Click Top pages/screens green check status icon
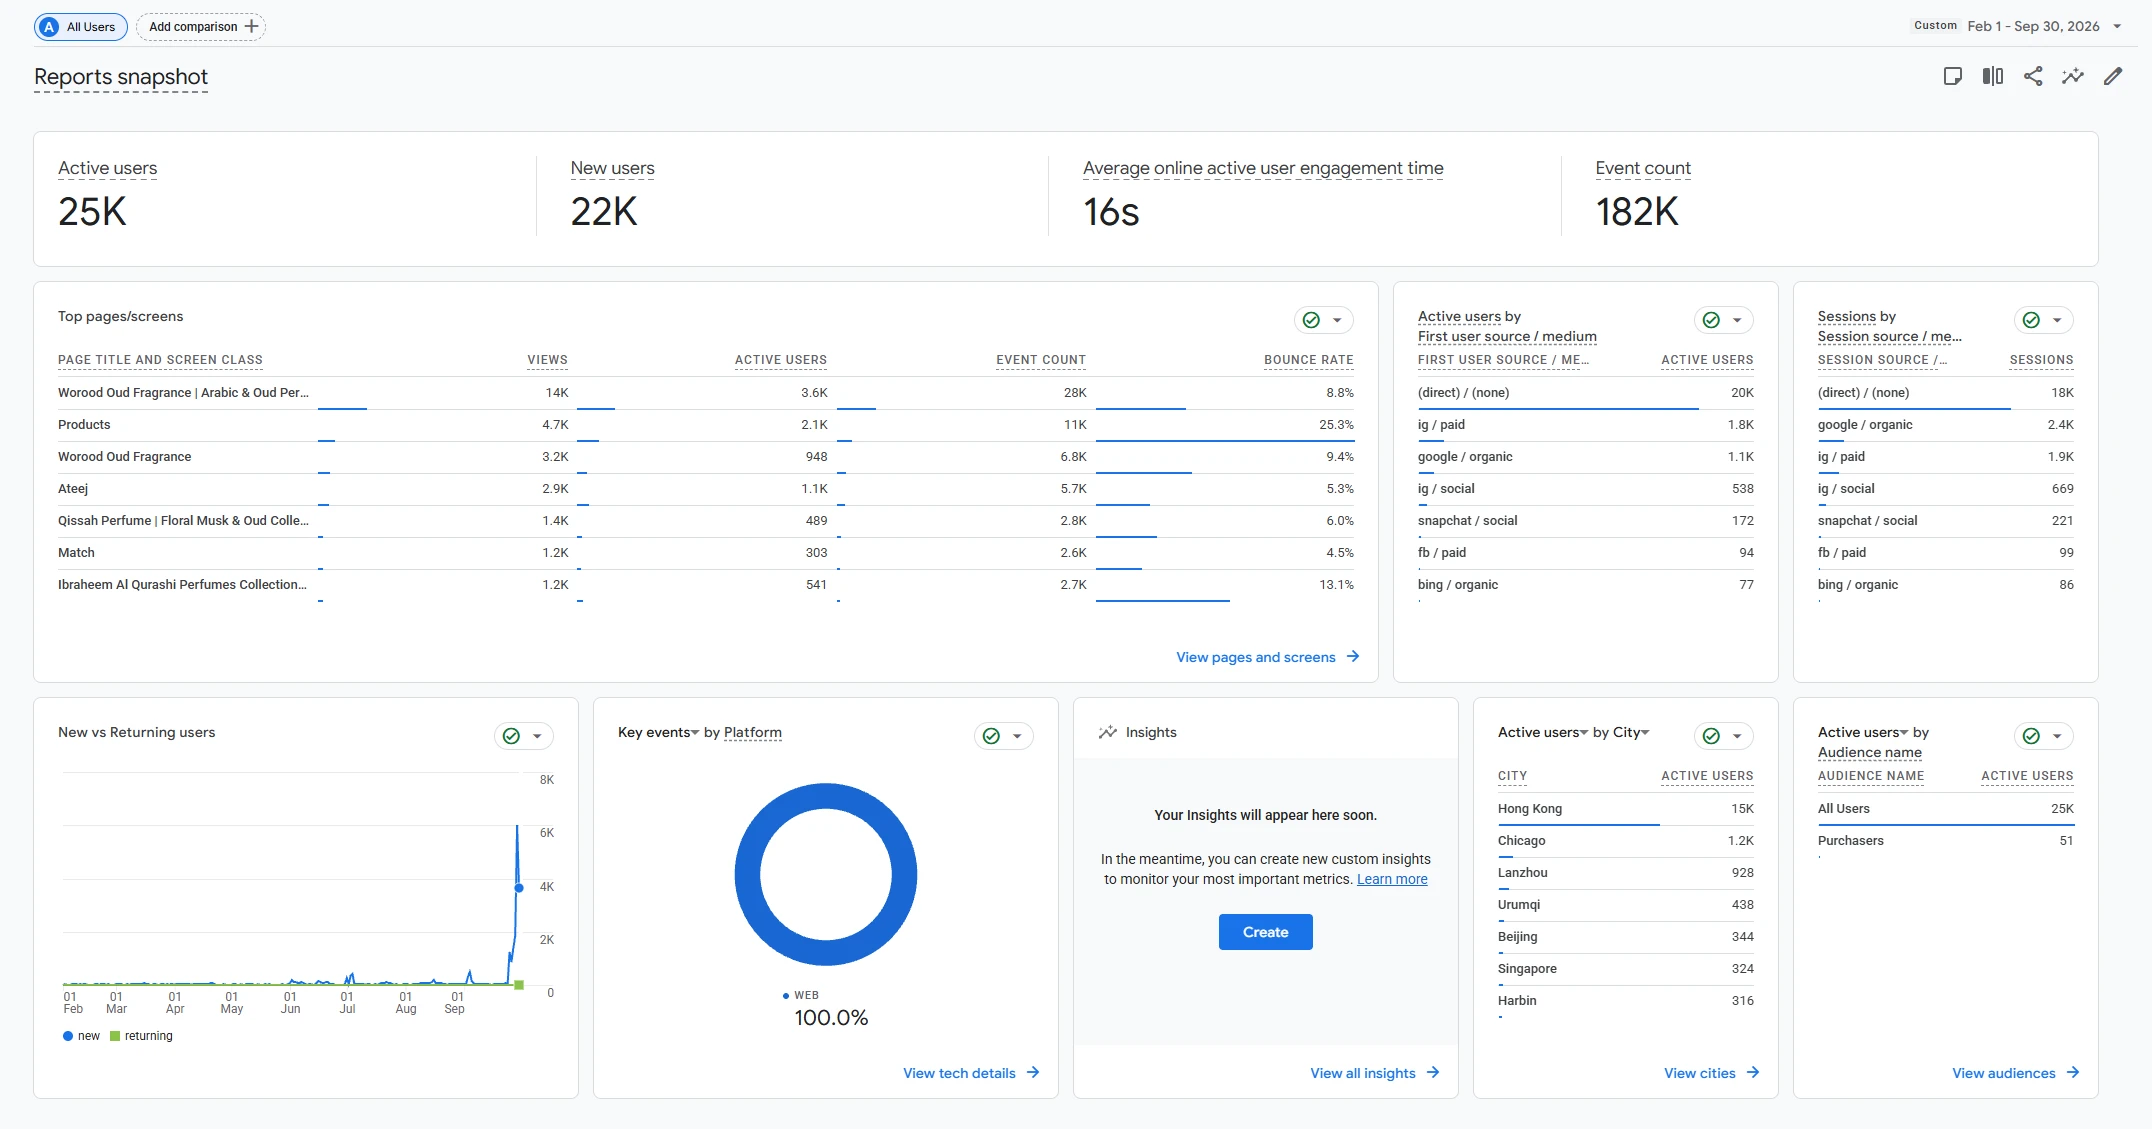Screen dimensions: 2152x1129 coord(1311,320)
